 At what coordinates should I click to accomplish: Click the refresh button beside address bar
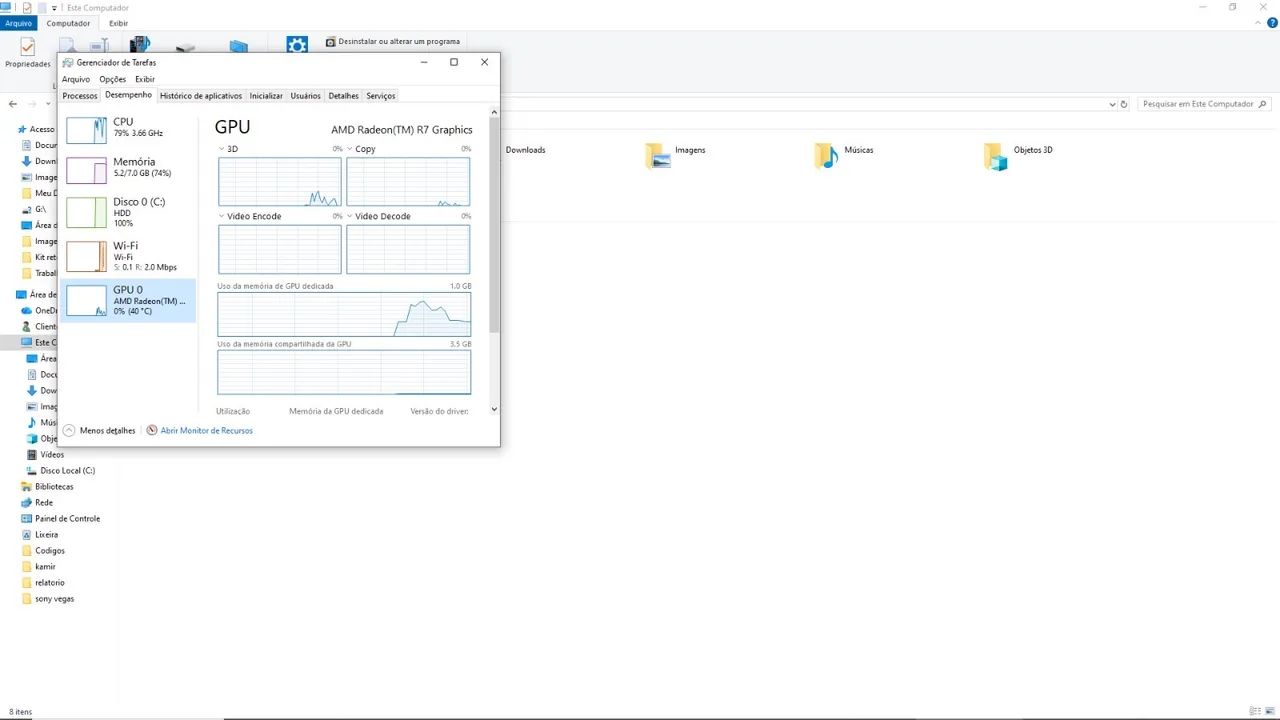[x=1124, y=104]
